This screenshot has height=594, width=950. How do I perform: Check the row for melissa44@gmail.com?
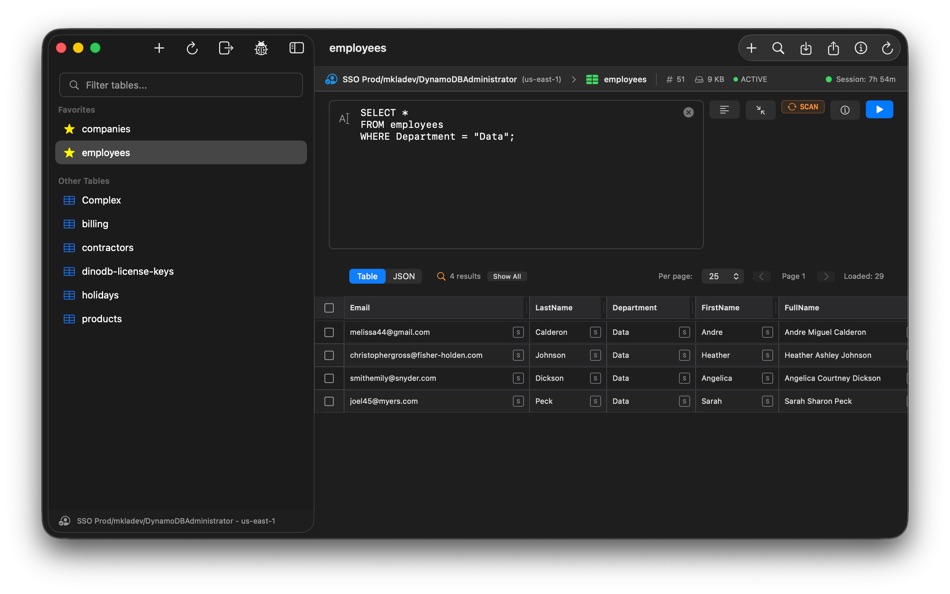330,331
